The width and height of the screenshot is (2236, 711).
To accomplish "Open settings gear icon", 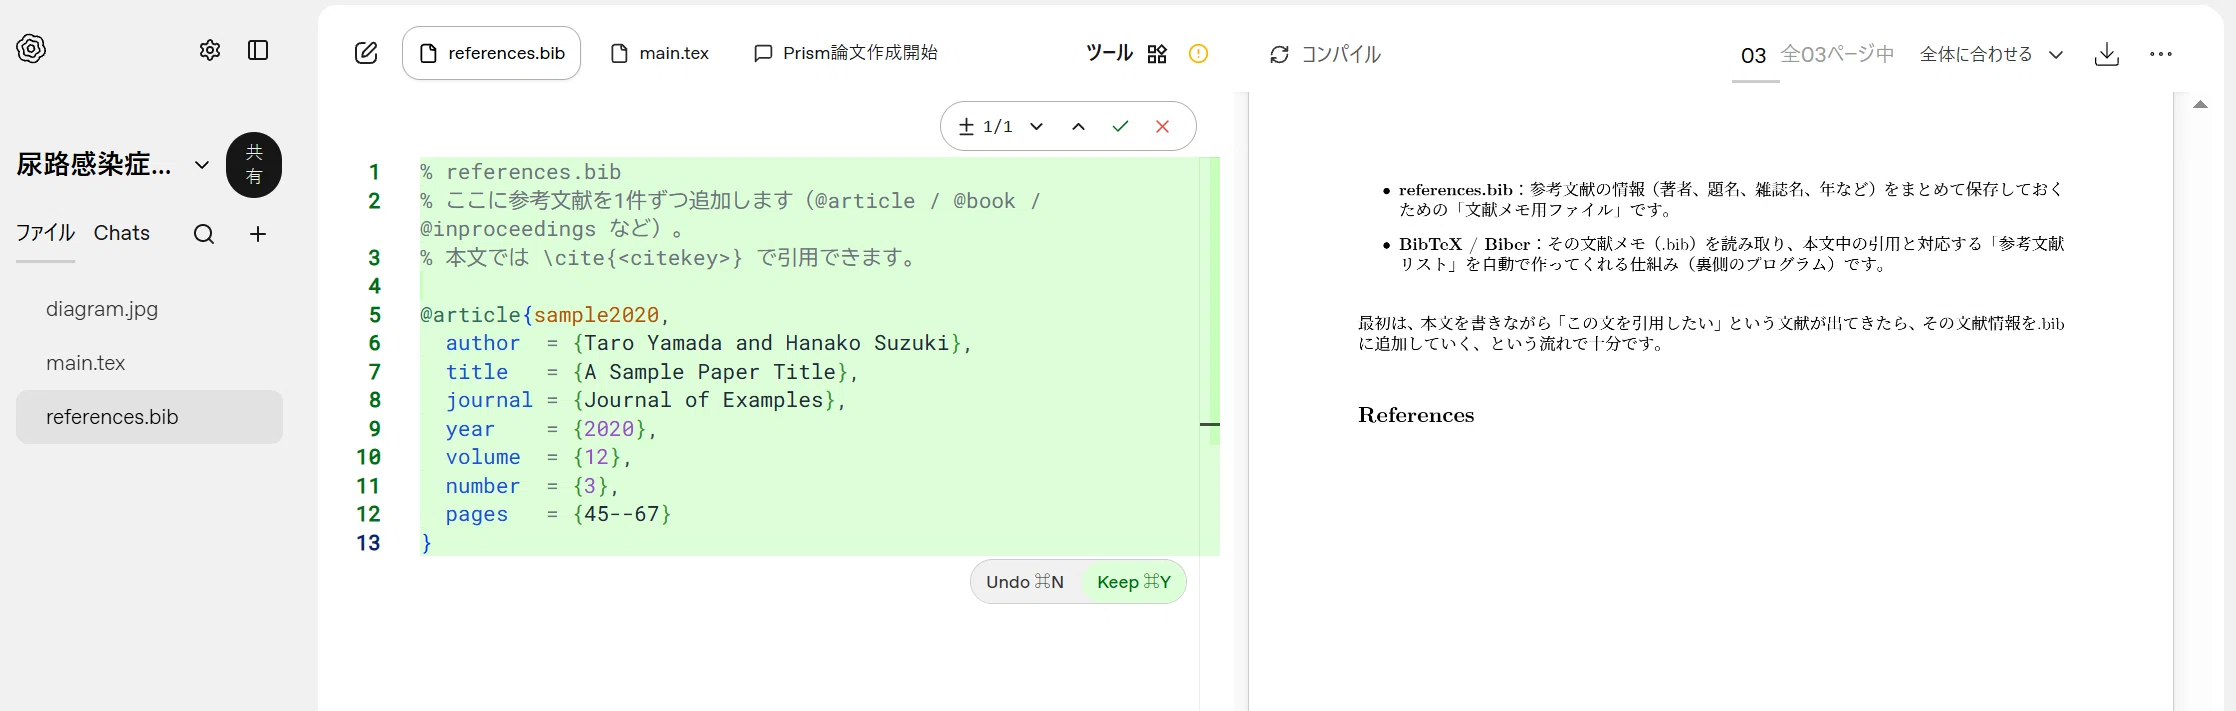I will (209, 50).
